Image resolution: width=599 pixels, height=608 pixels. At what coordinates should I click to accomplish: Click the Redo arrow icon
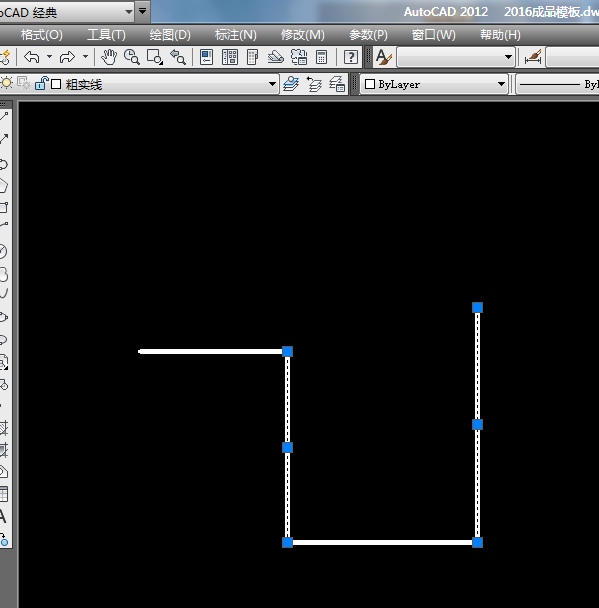[67, 57]
